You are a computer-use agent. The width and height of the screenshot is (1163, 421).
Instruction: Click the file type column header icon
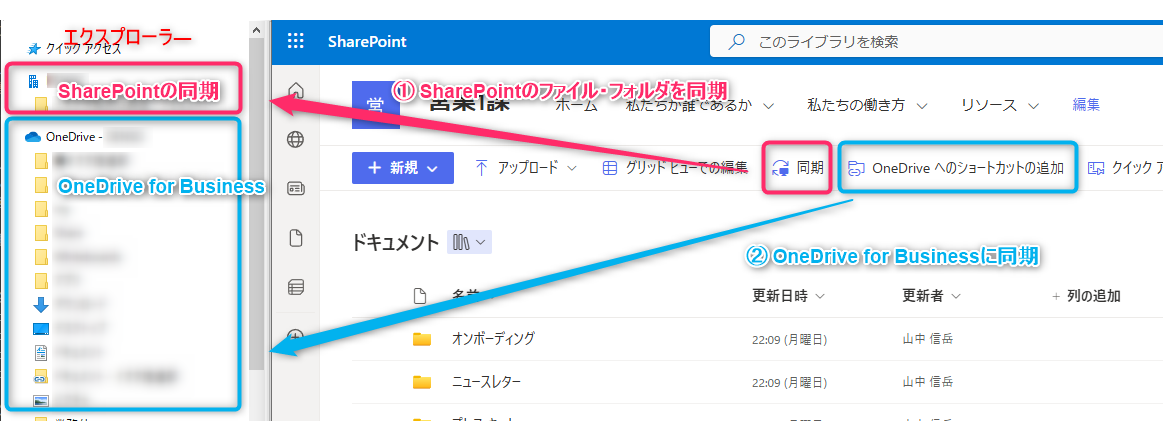[420, 296]
